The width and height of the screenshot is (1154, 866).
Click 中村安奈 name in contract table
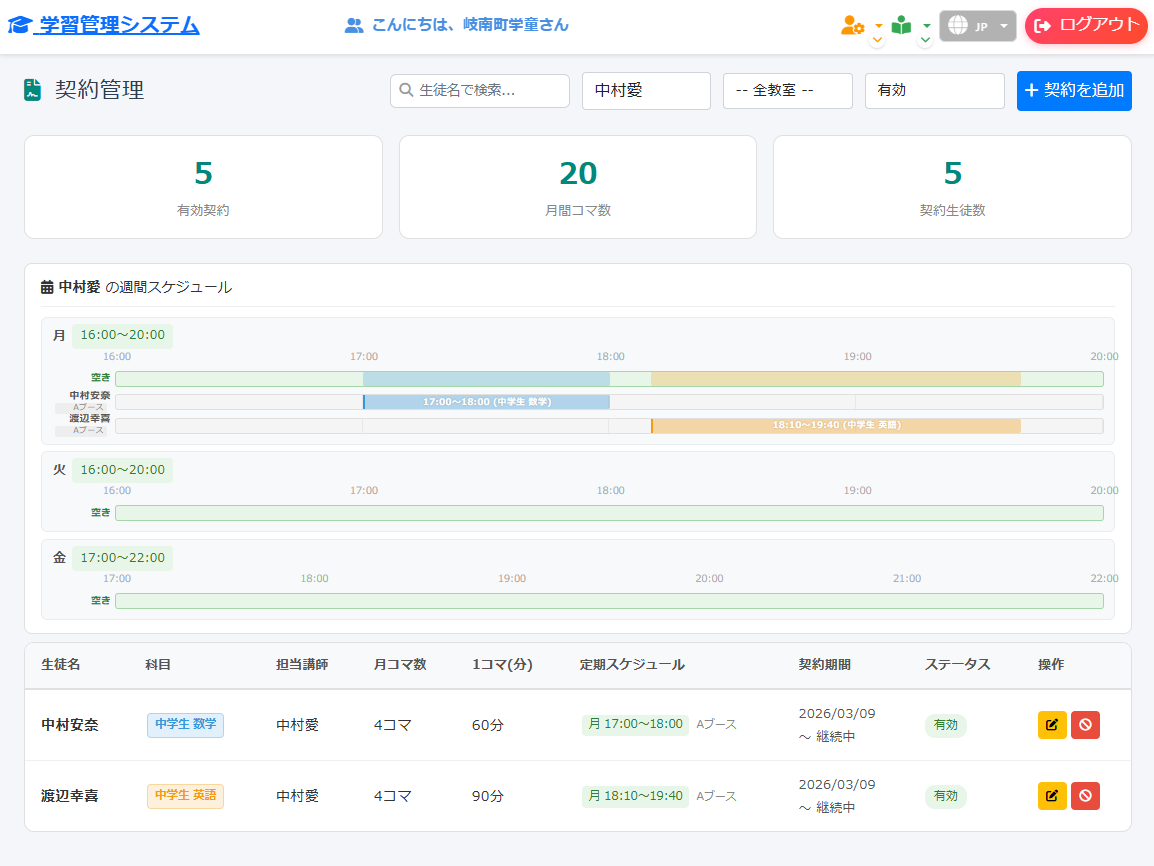[x=70, y=725]
